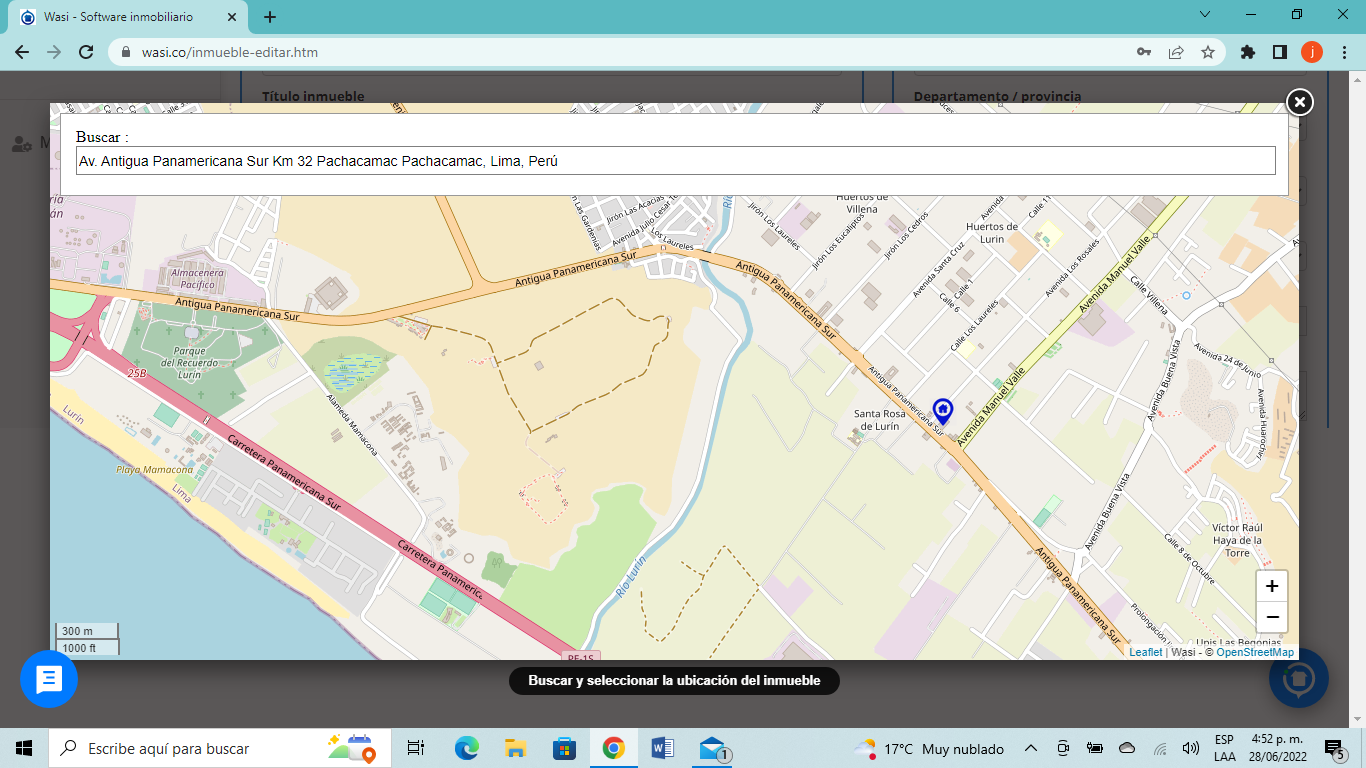The width and height of the screenshot is (1366, 768).
Task: Bookmark this page with star
Action: 1208,52
